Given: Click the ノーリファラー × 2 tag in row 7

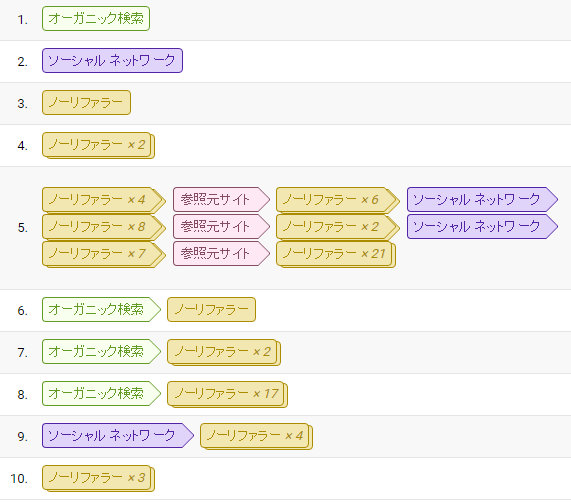Looking at the screenshot, I should pos(224,352).
